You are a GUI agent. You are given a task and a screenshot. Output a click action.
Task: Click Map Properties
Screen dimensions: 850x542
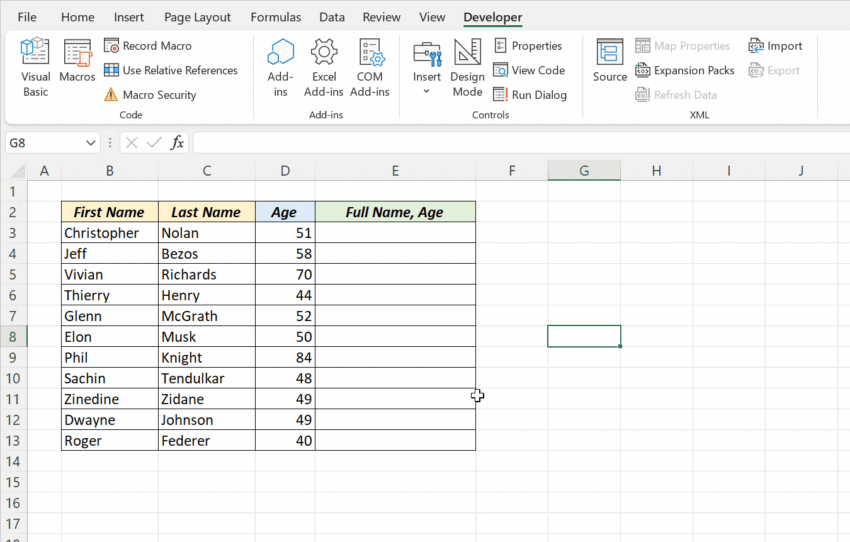[x=682, y=46]
